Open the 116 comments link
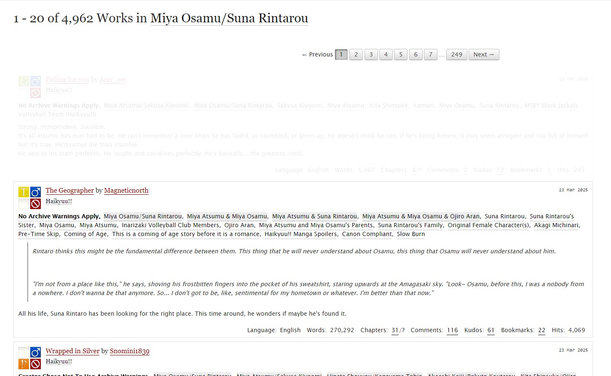The width and height of the screenshot is (611, 376). pyautogui.click(x=452, y=330)
